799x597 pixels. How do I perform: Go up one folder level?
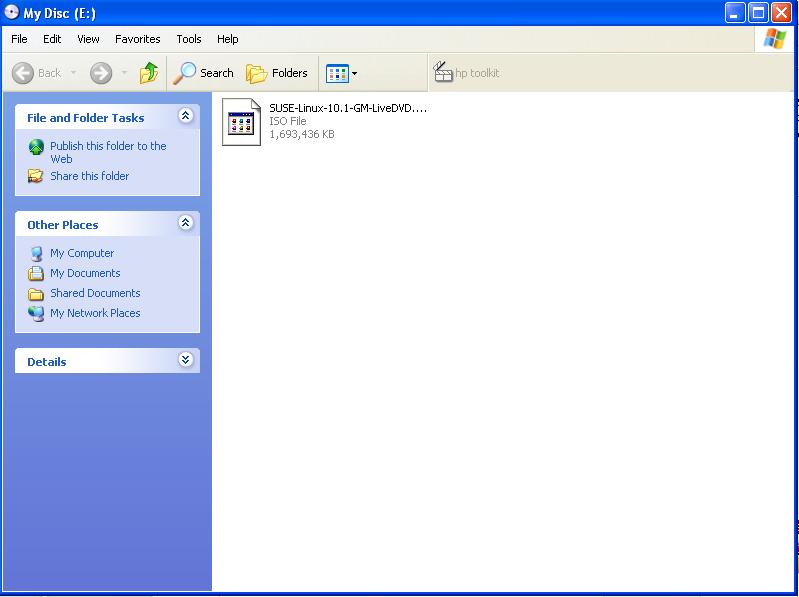point(149,73)
